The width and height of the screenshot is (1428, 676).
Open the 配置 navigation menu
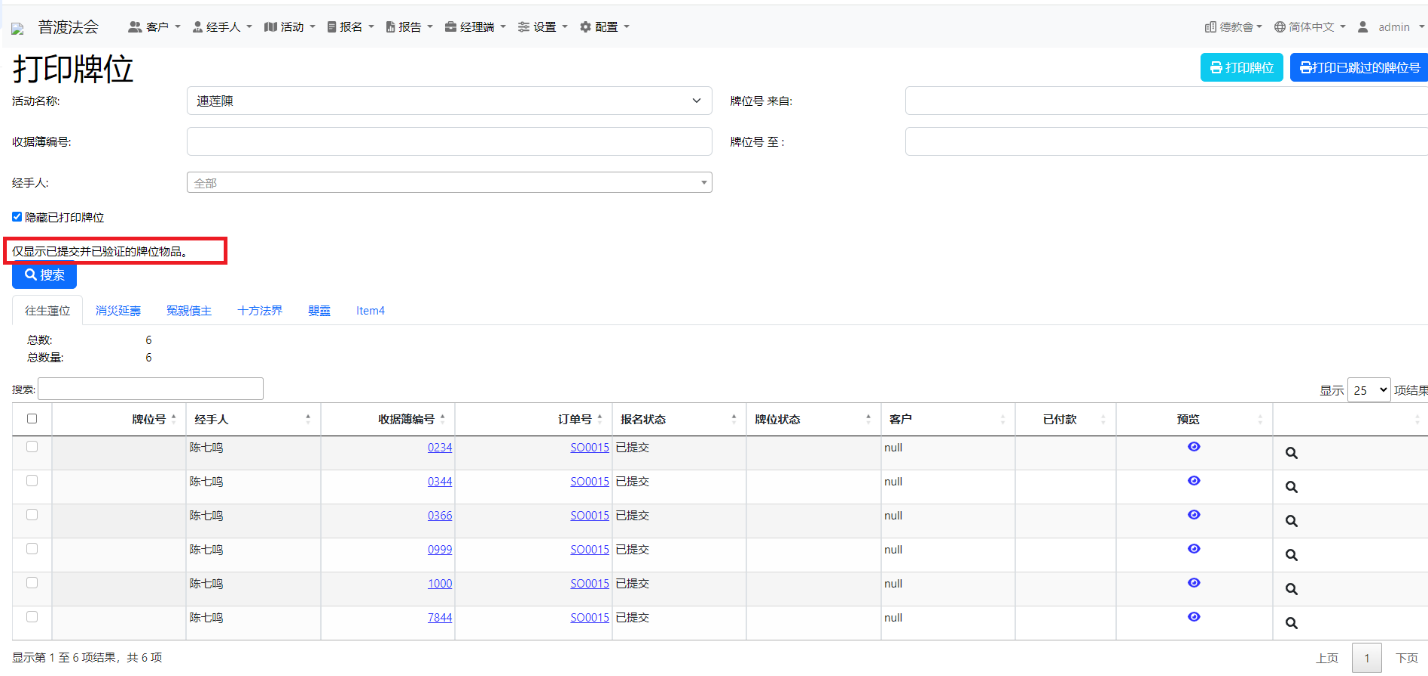point(605,27)
